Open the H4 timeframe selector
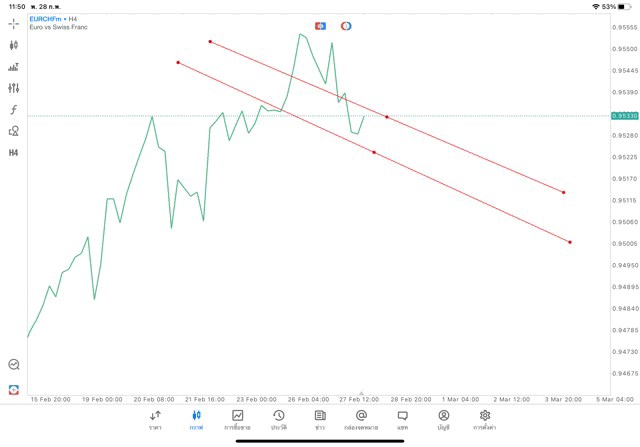The width and height of the screenshot is (640, 447). pyautogui.click(x=14, y=153)
